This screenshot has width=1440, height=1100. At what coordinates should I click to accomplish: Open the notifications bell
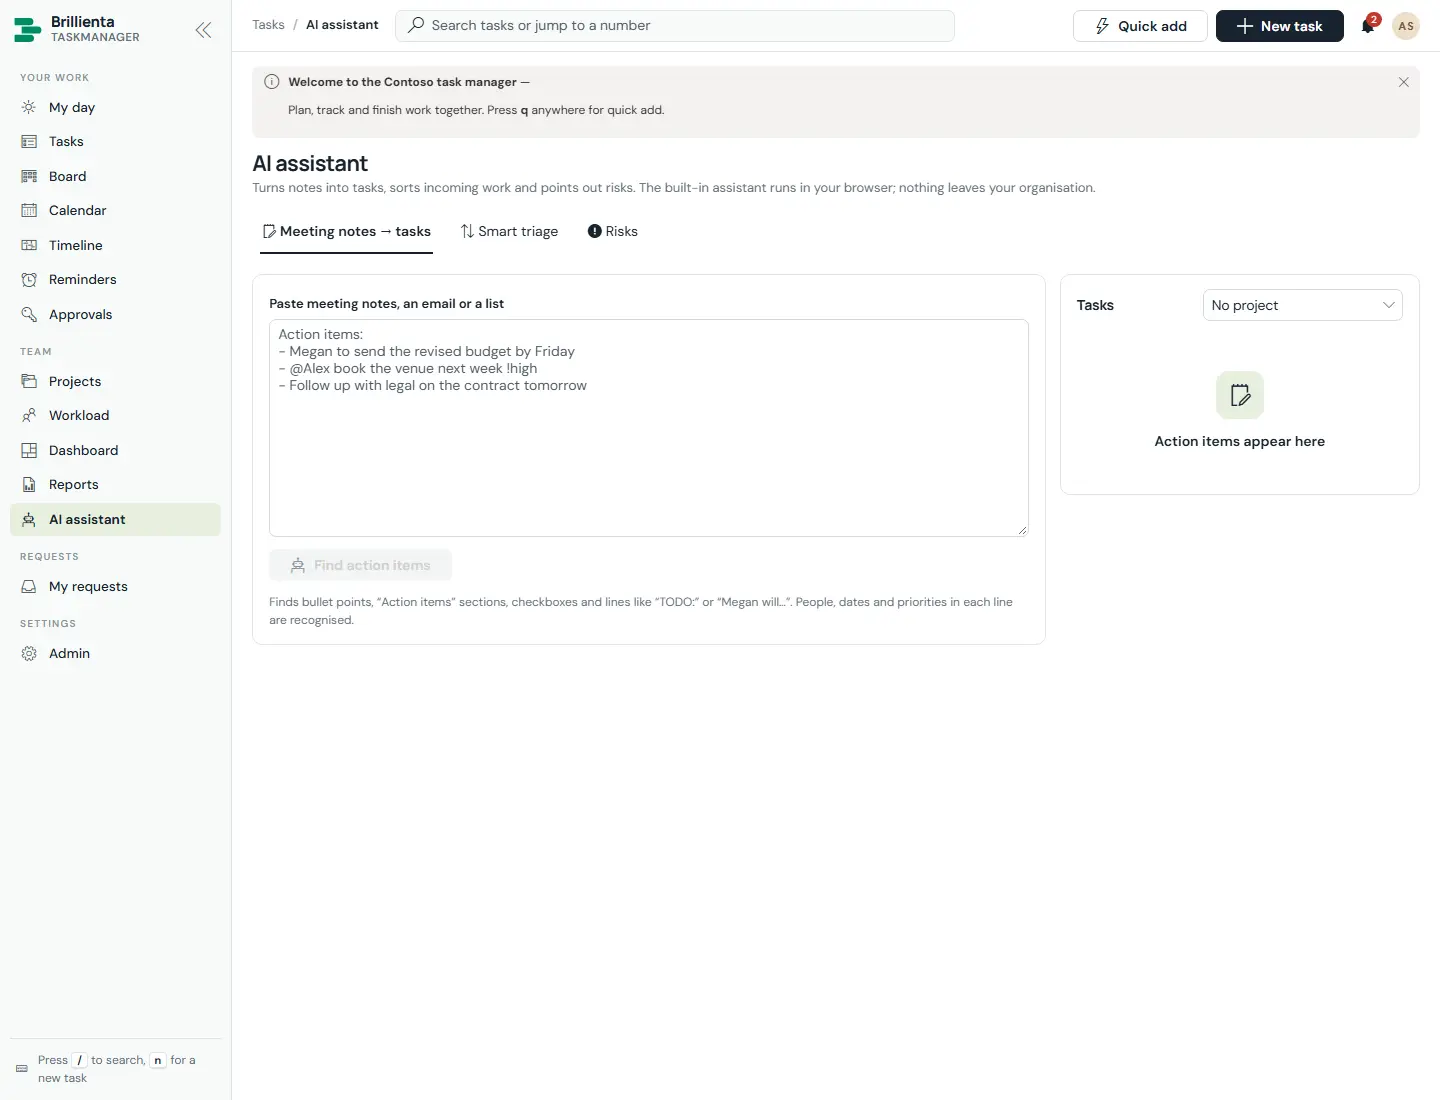[x=1368, y=26]
